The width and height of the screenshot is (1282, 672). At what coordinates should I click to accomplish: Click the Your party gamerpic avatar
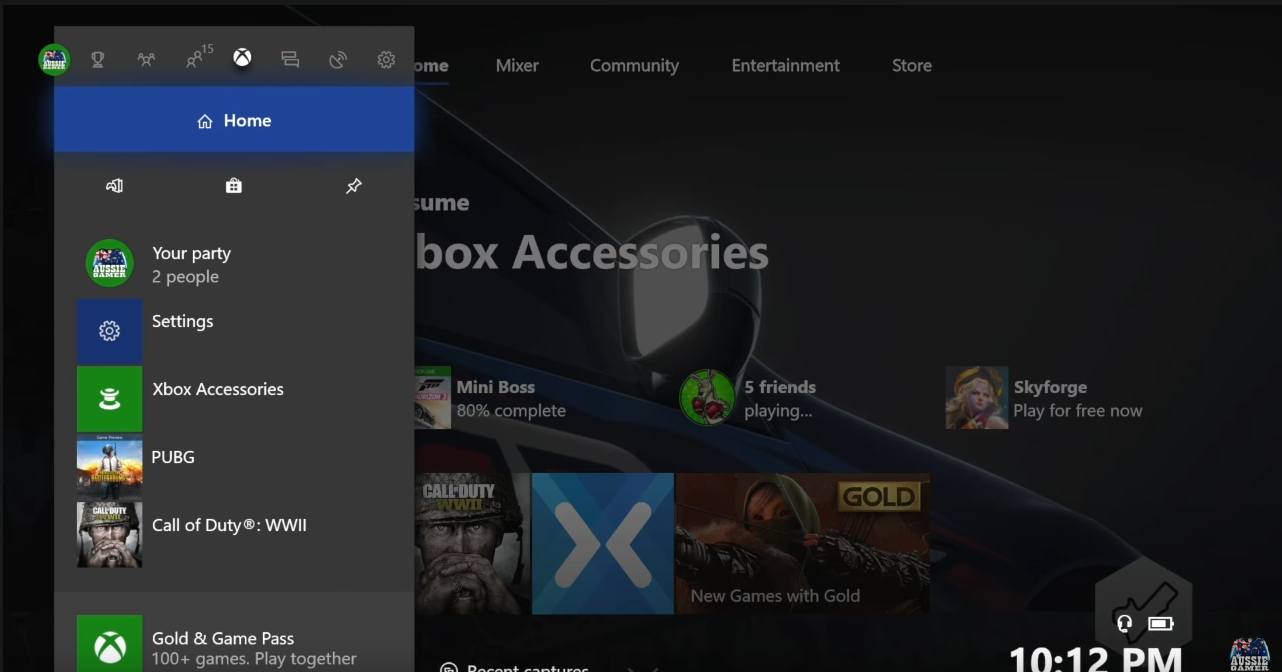(110, 264)
